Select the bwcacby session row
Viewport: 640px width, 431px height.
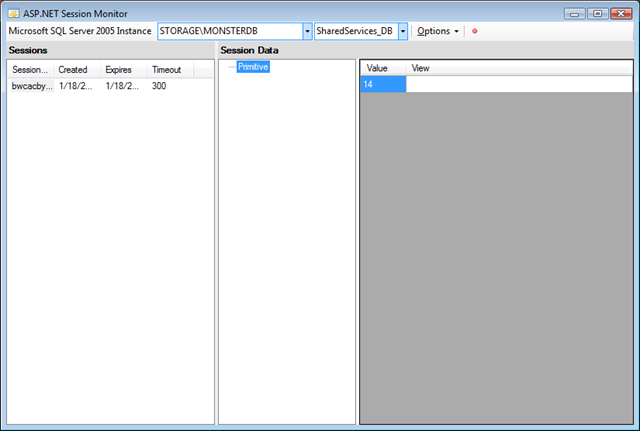pyautogui.click(x=110, y=86)
